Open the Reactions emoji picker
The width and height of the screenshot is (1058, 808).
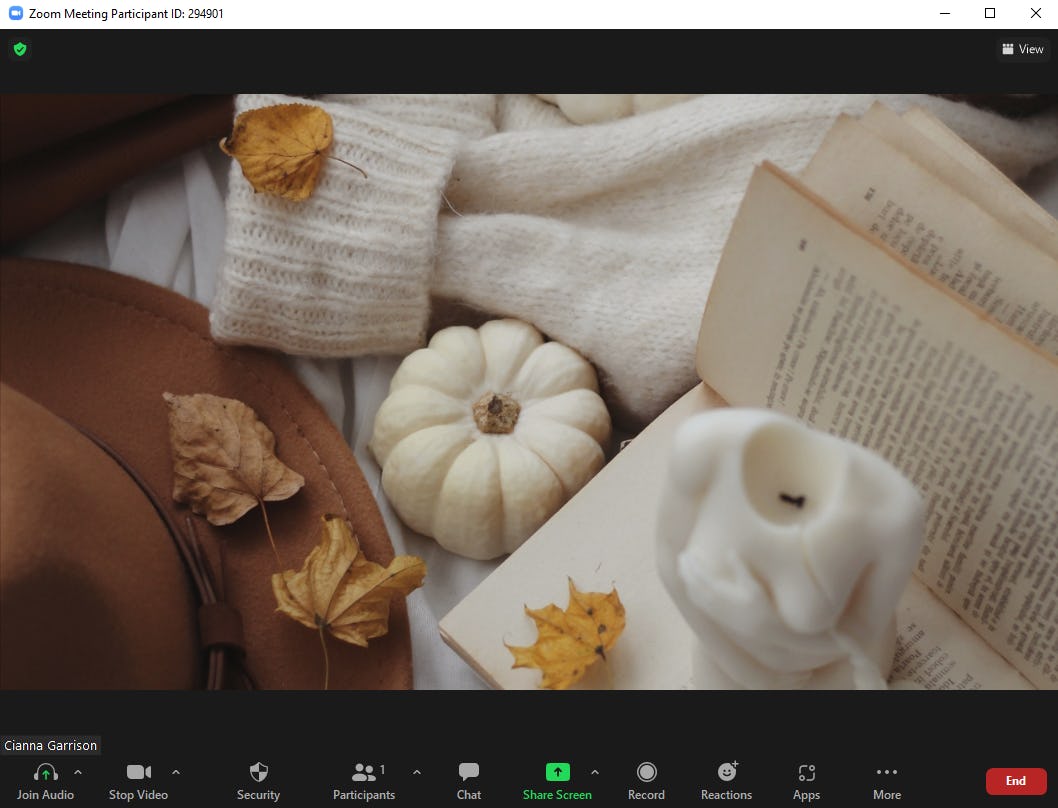726,771
